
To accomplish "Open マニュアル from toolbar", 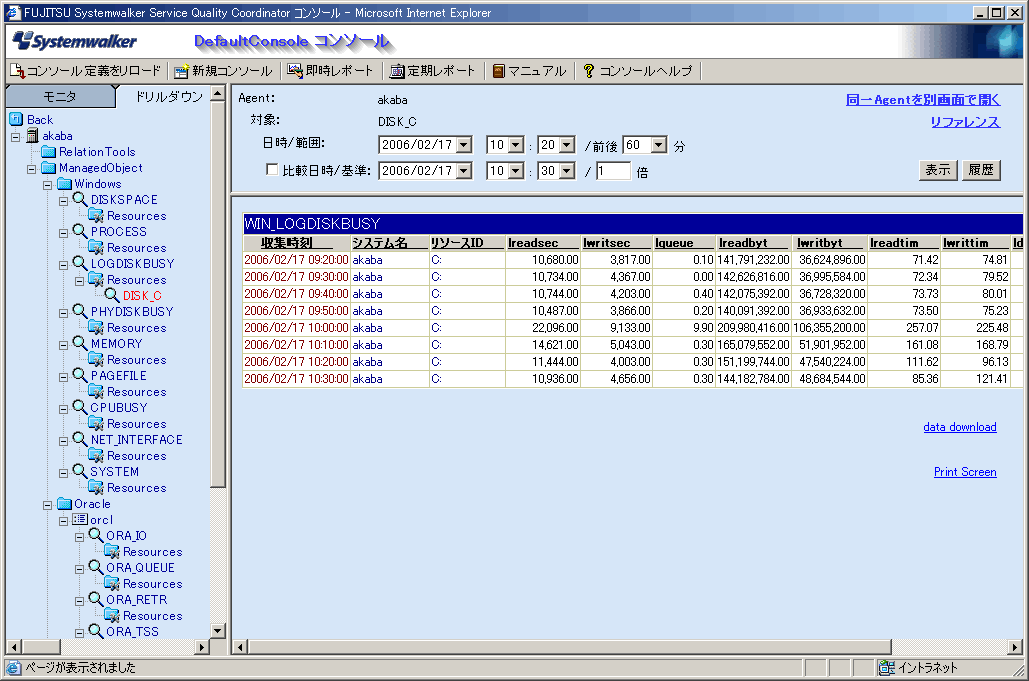I will 530,71.
